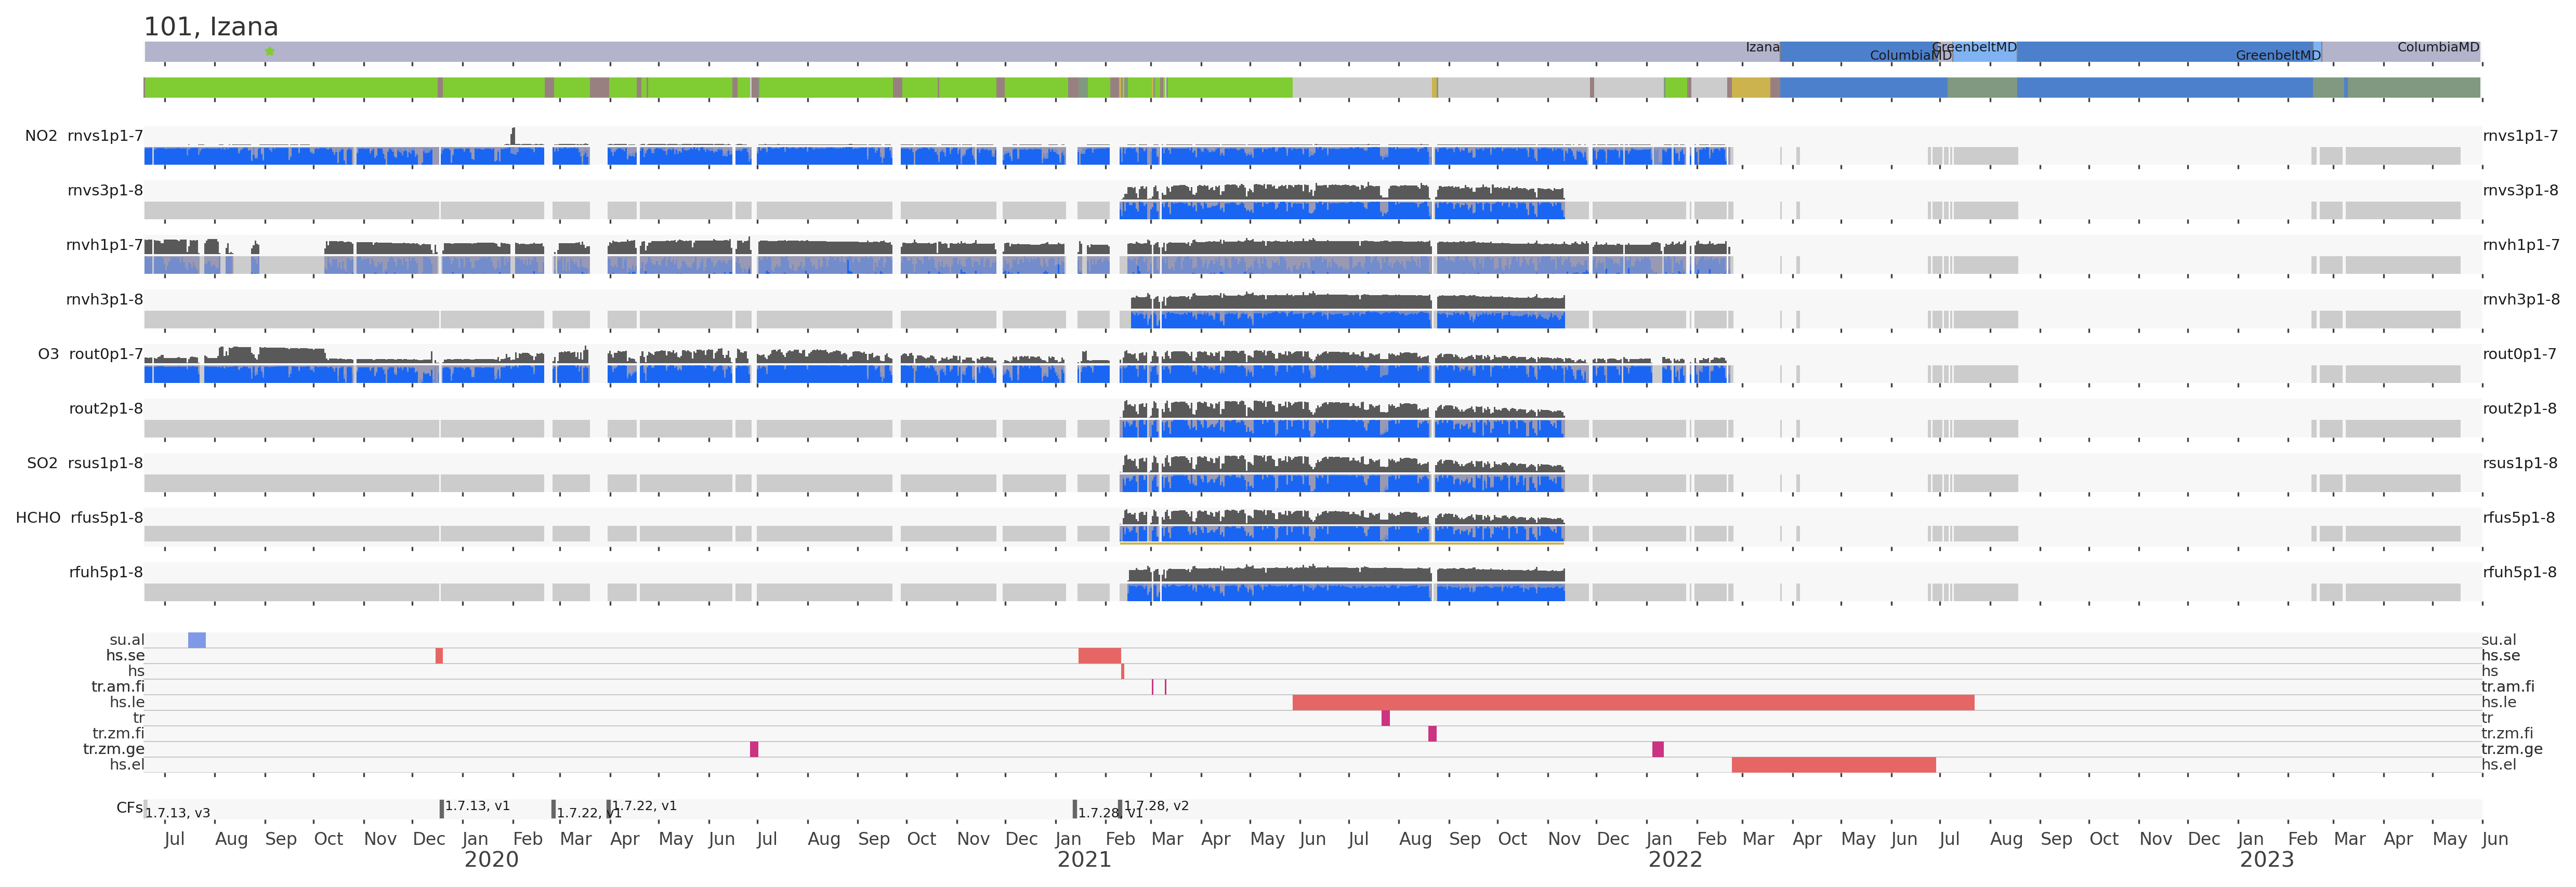Click the wide red hs.se bar in January 2021
This screenshot has height=887, width=2576.
(x=1099, y=656)
